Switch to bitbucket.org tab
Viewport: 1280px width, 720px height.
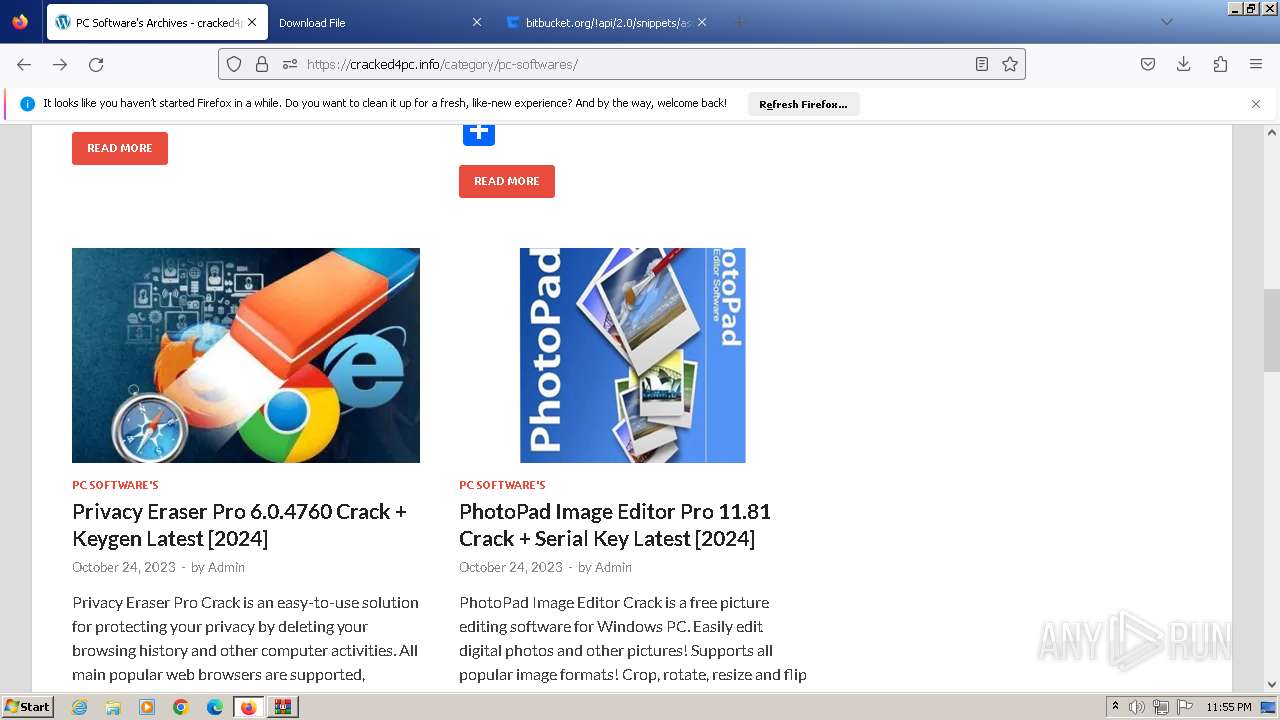[607, 22]
